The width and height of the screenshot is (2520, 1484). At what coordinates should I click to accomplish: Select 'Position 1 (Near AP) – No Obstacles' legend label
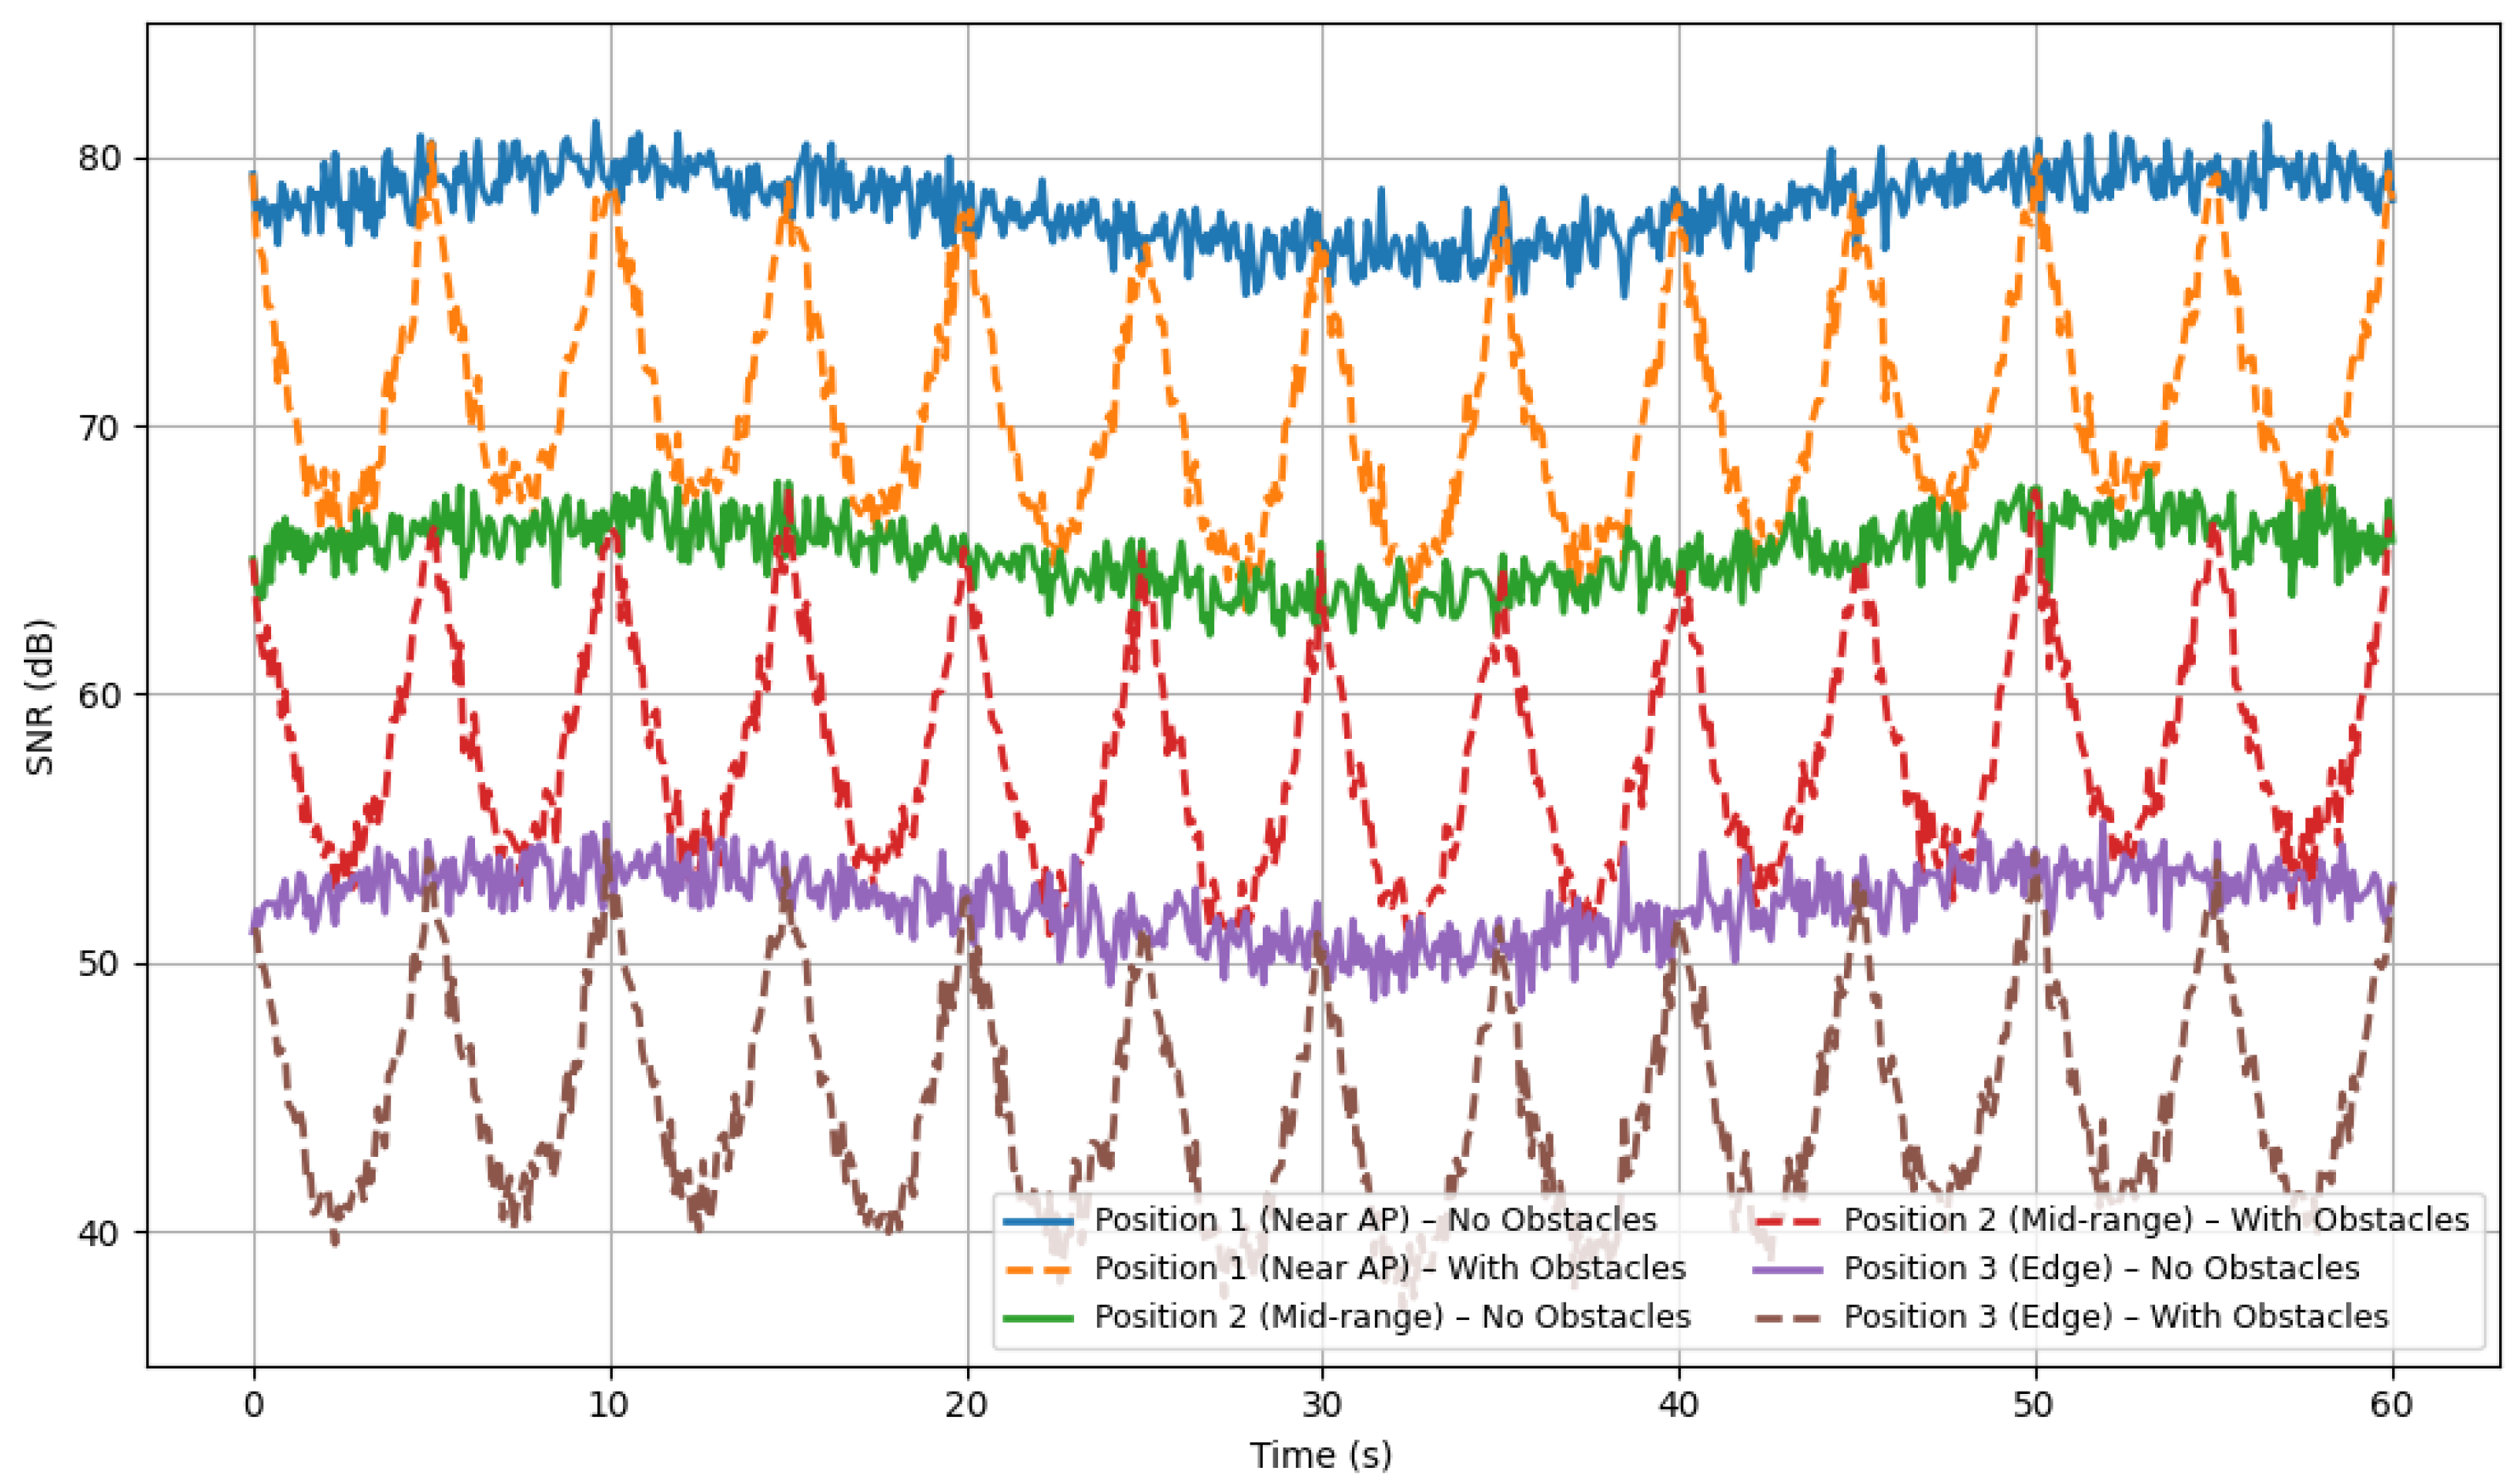coord(1375,1221)
